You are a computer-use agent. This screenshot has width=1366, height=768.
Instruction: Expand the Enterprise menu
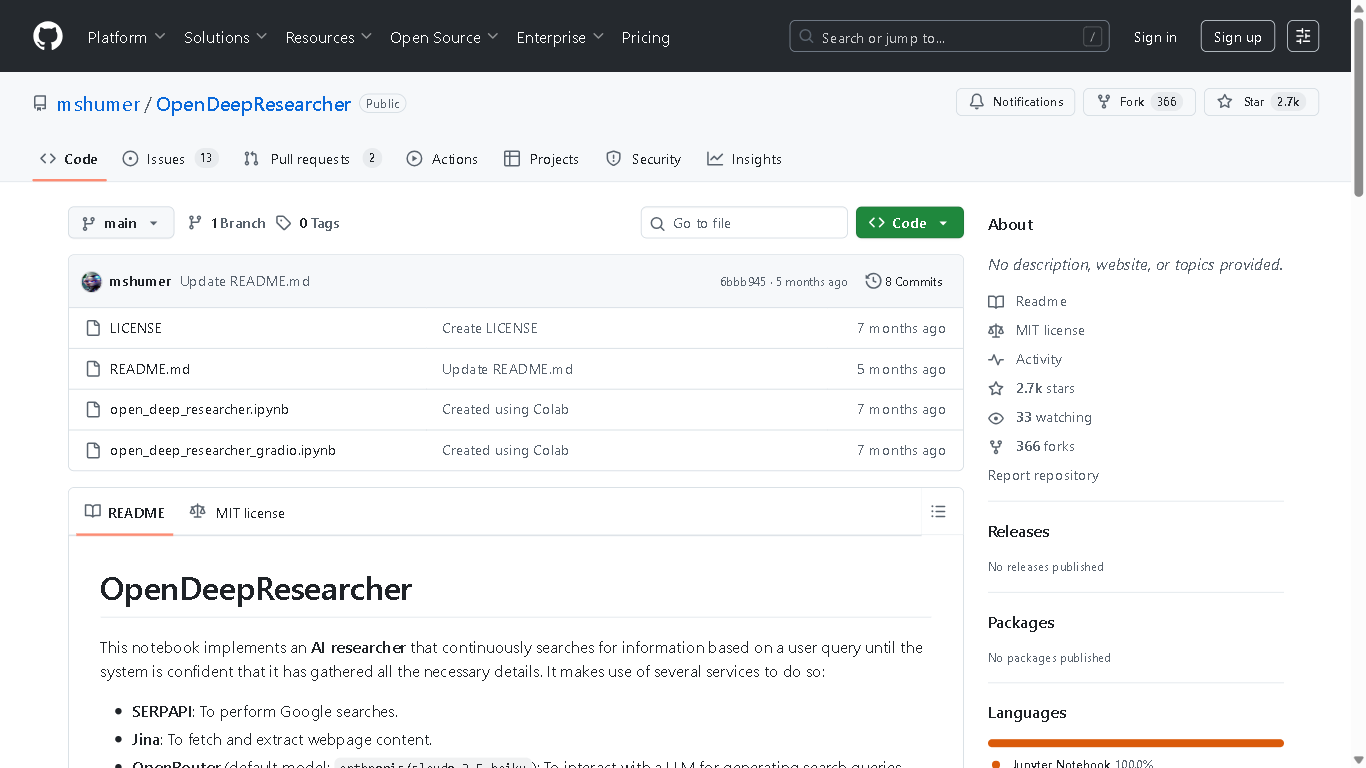click(x=560, y=37)
